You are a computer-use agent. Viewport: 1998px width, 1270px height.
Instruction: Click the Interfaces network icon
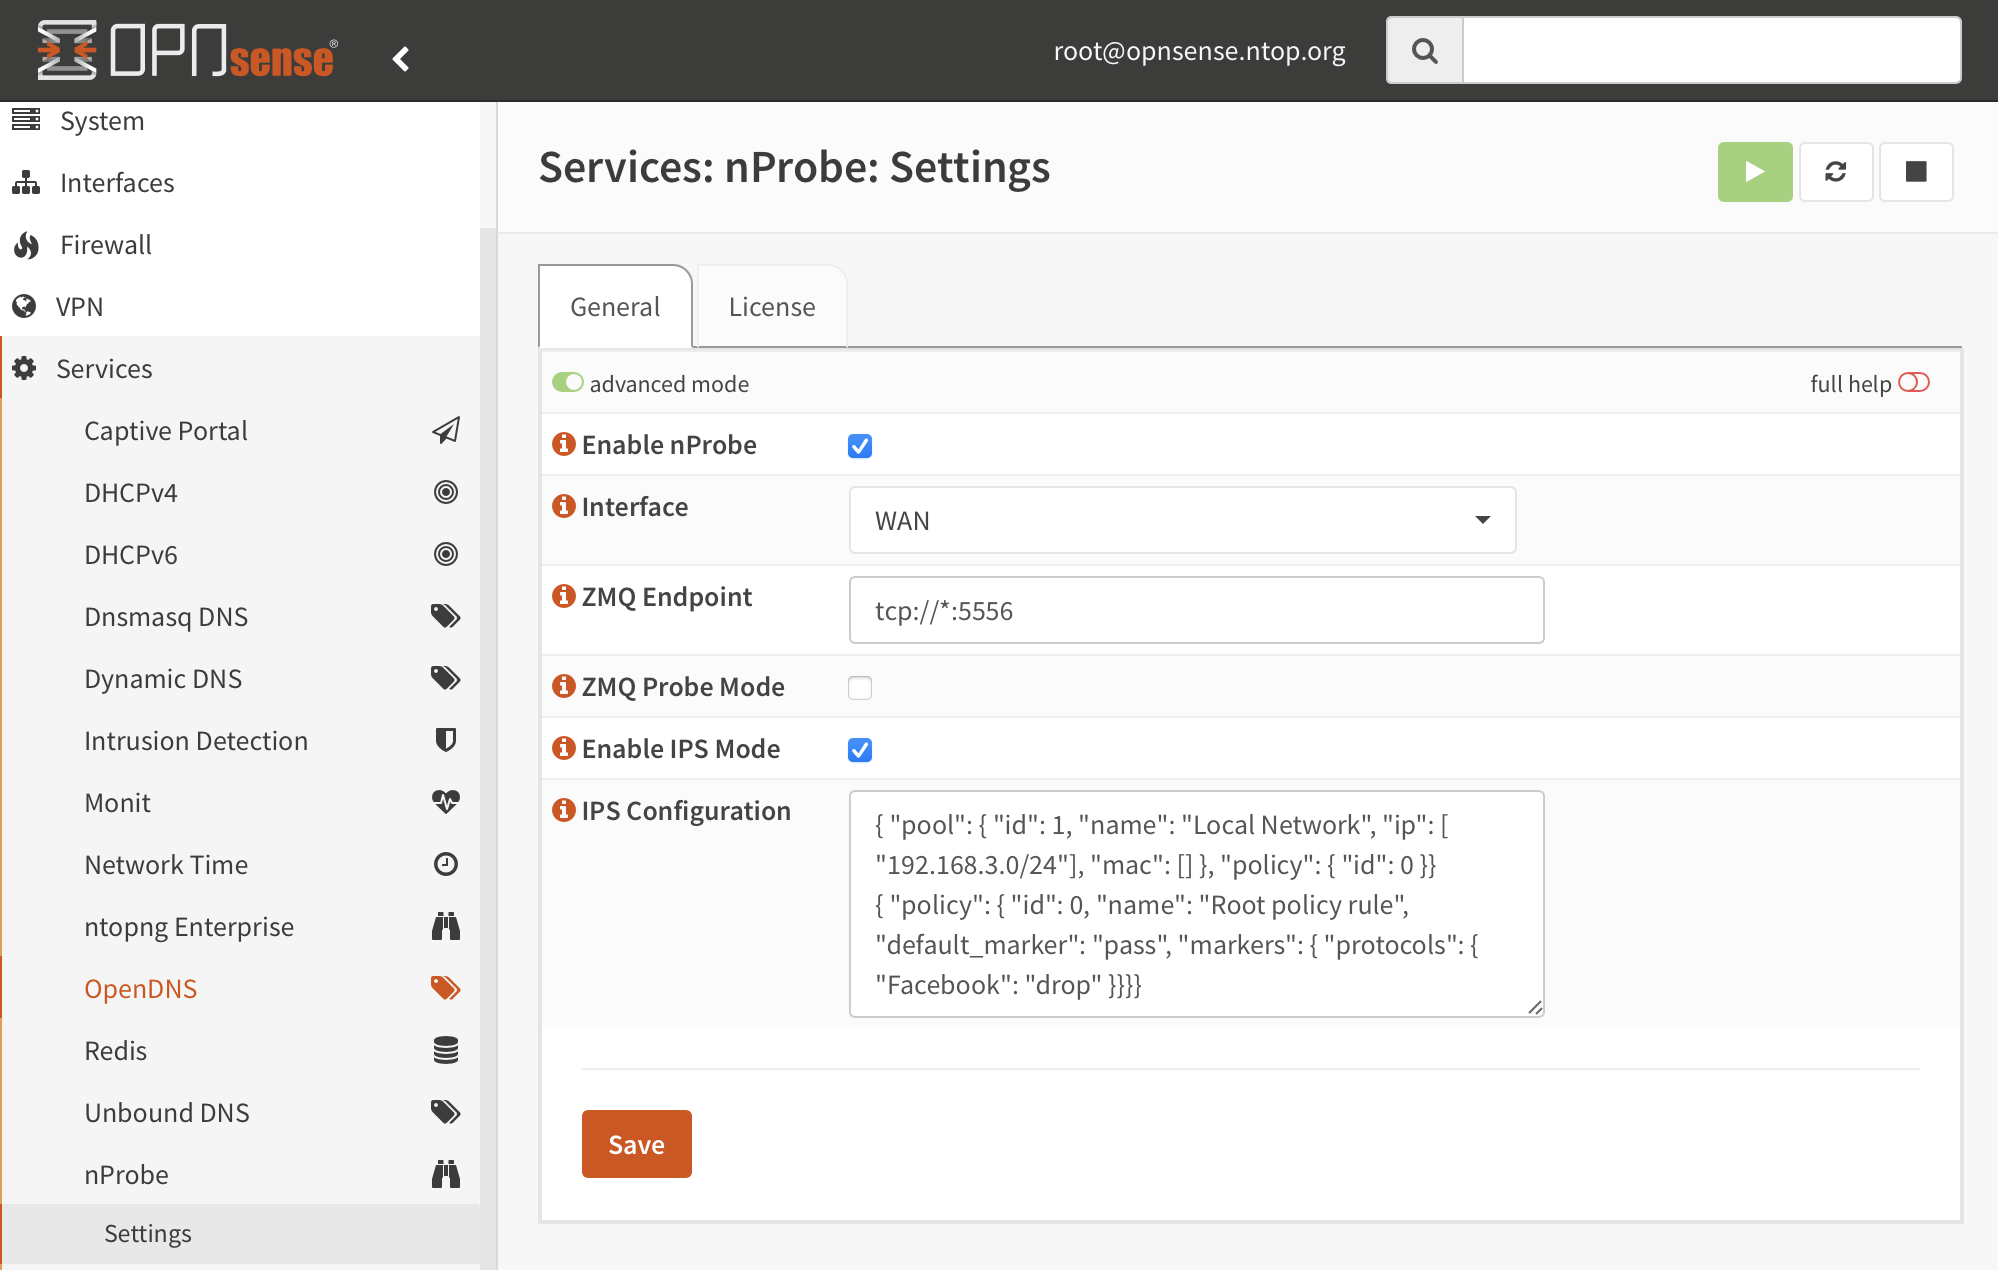(x=26, y=183)
